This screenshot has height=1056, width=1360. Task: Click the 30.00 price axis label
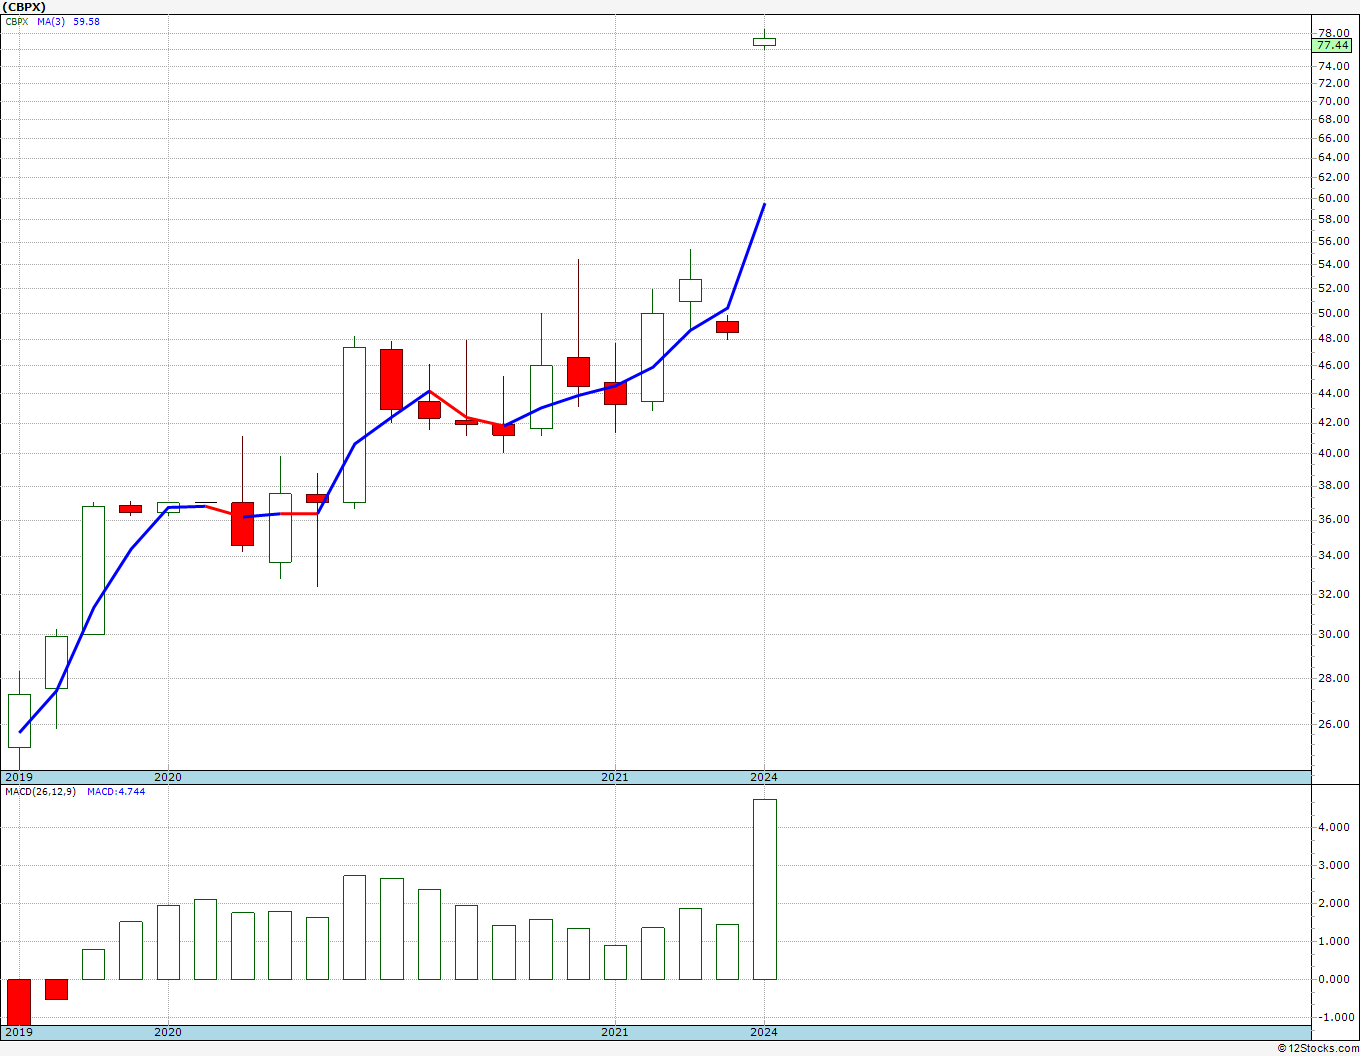click(x=1333, y=634)
